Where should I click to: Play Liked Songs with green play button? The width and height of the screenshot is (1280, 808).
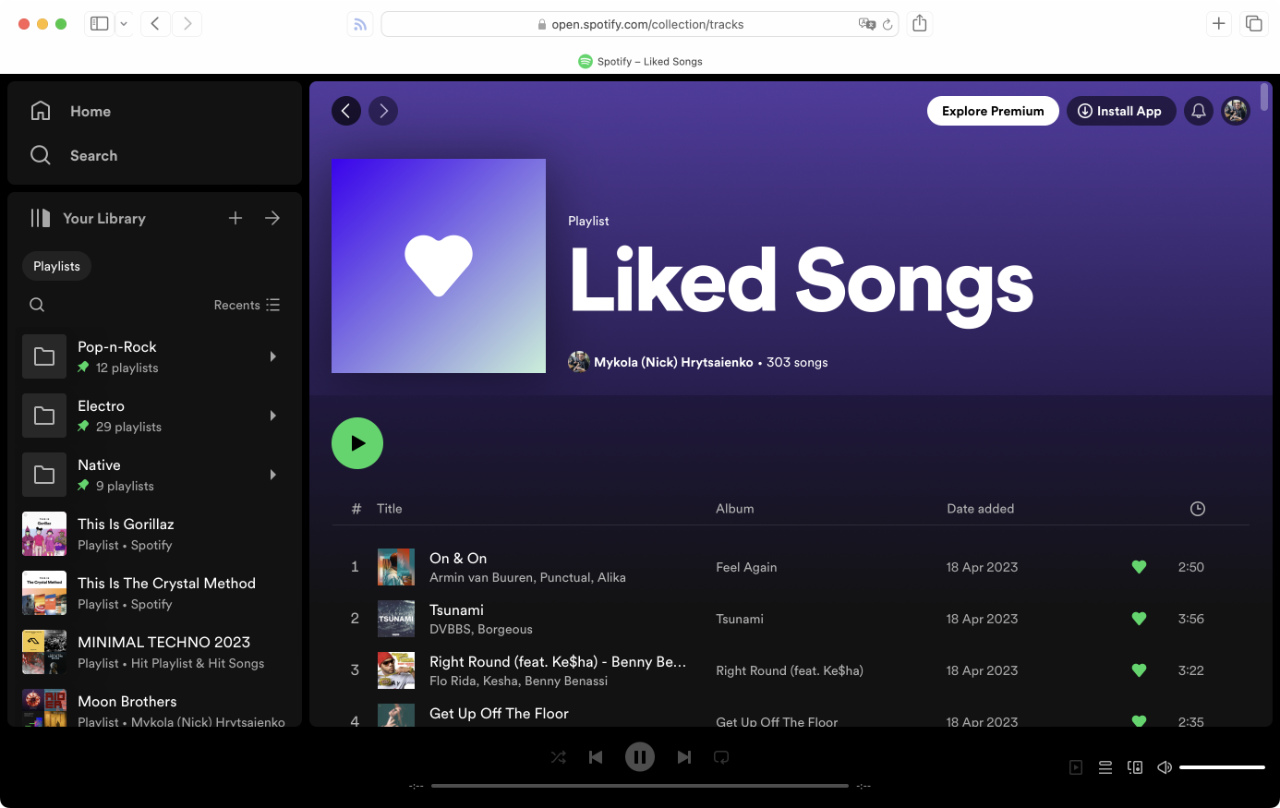pos(357,443)
